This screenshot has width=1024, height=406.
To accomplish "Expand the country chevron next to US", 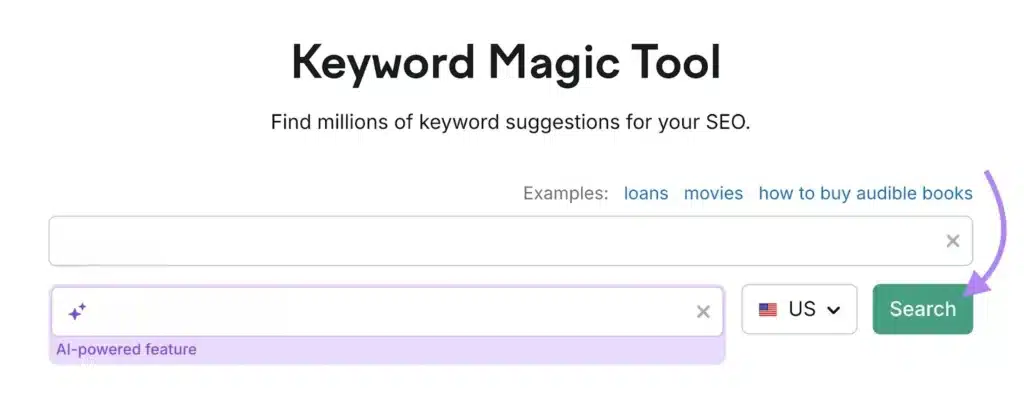I will [833, 310].
